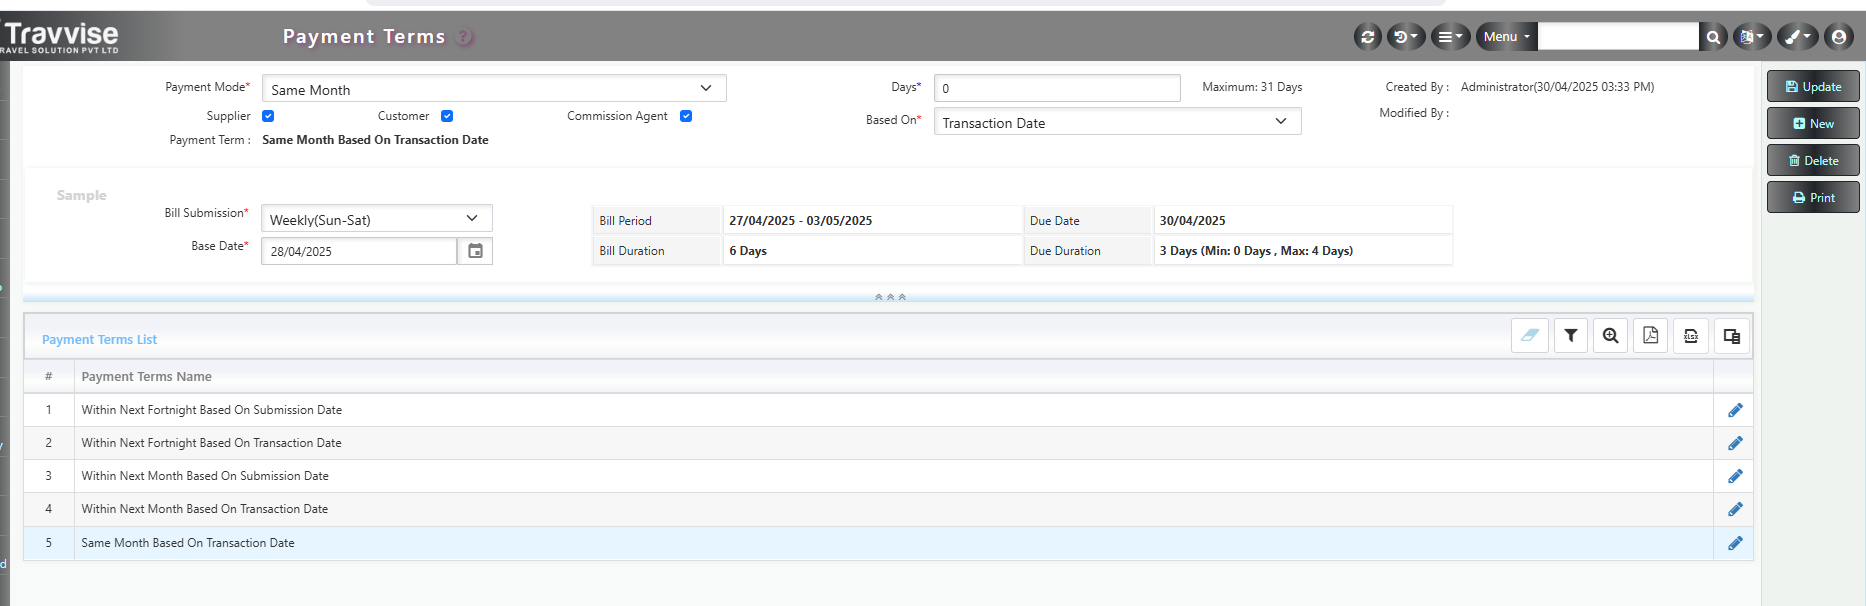Select row Within Next Month Based On Submission Date
Screen dimensions: 1866x606
(888, 476)
